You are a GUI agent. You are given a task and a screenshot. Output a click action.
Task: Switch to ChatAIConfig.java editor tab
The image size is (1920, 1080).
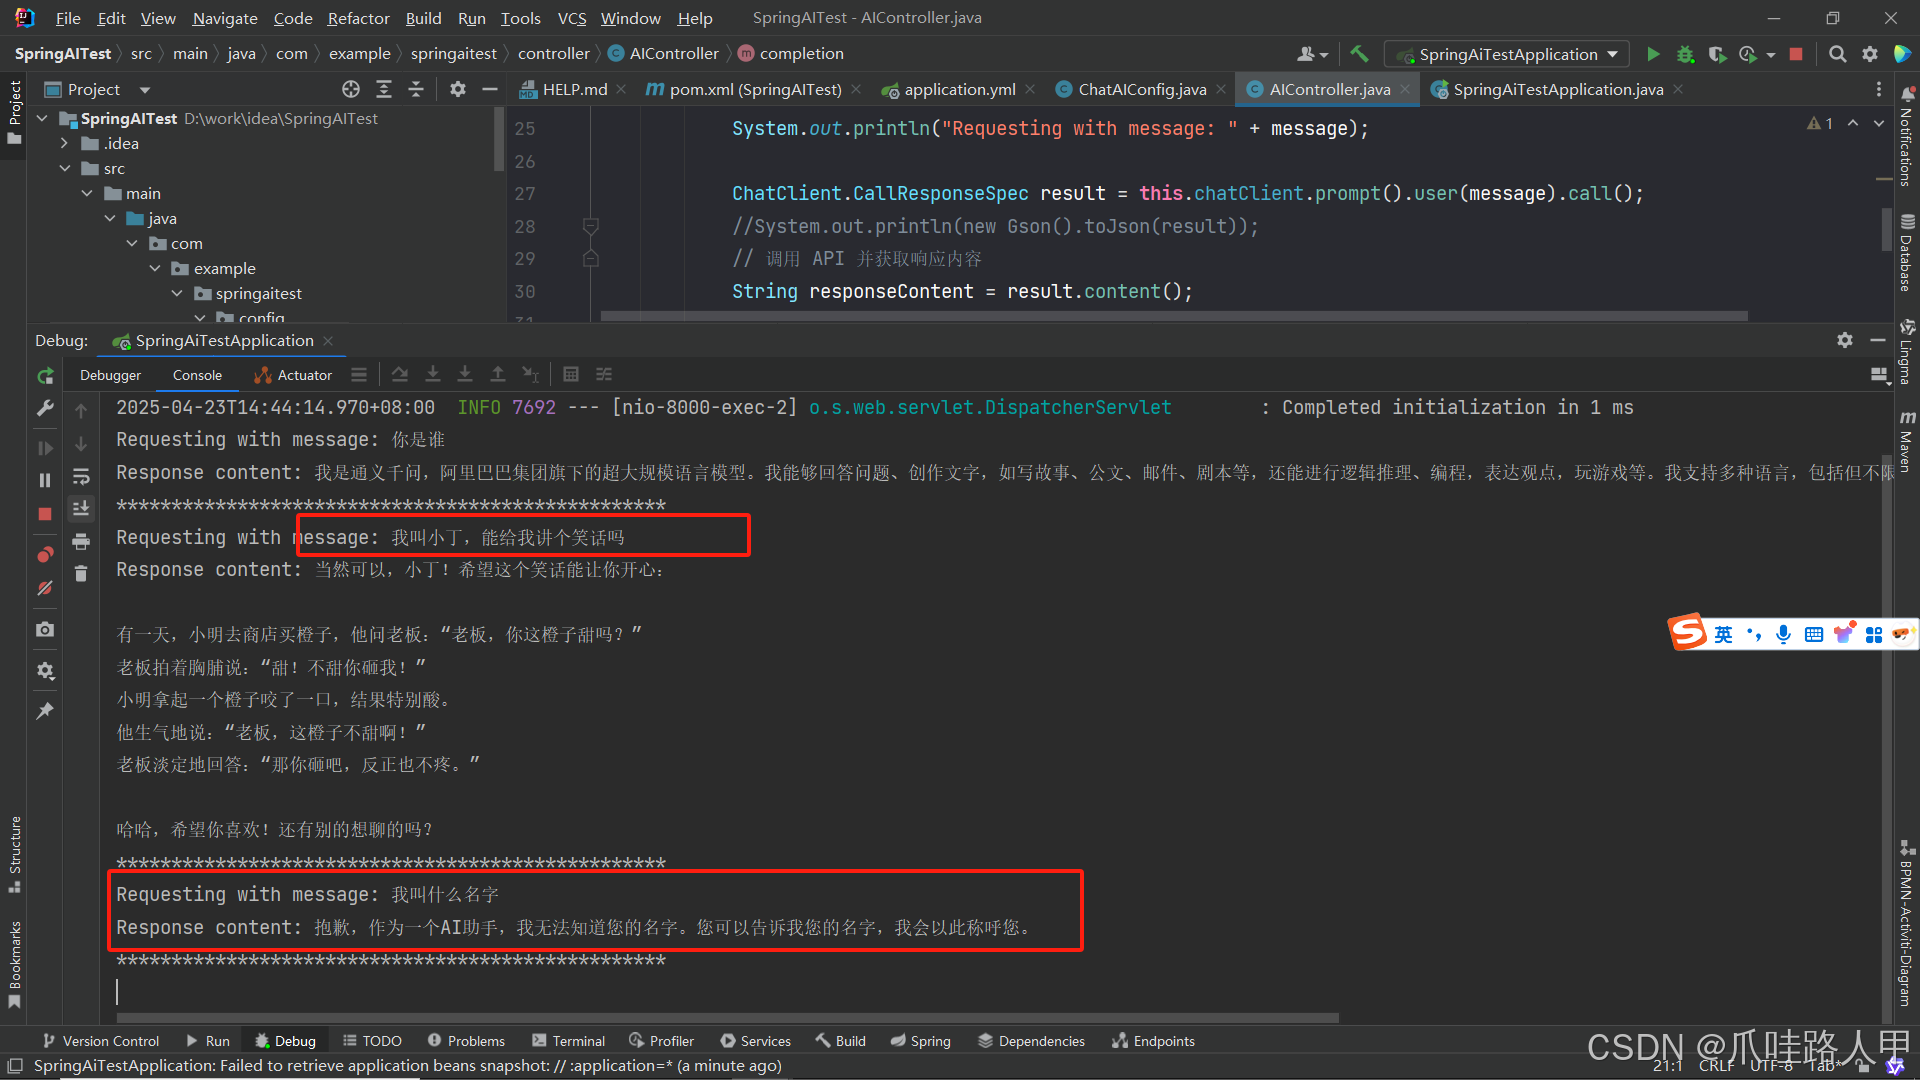point(1141,89)
